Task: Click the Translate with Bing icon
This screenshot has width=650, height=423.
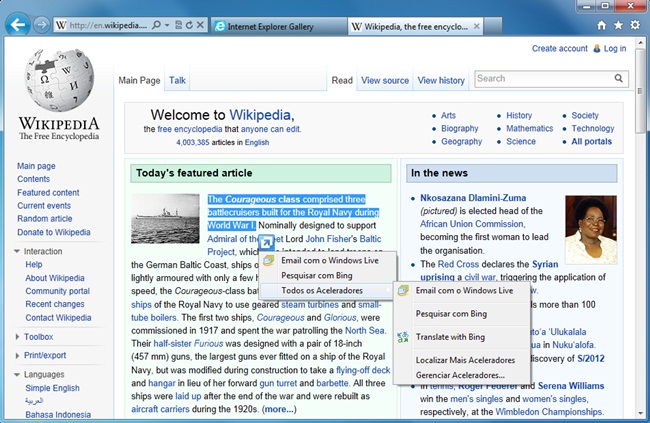Action: [403, 337]
